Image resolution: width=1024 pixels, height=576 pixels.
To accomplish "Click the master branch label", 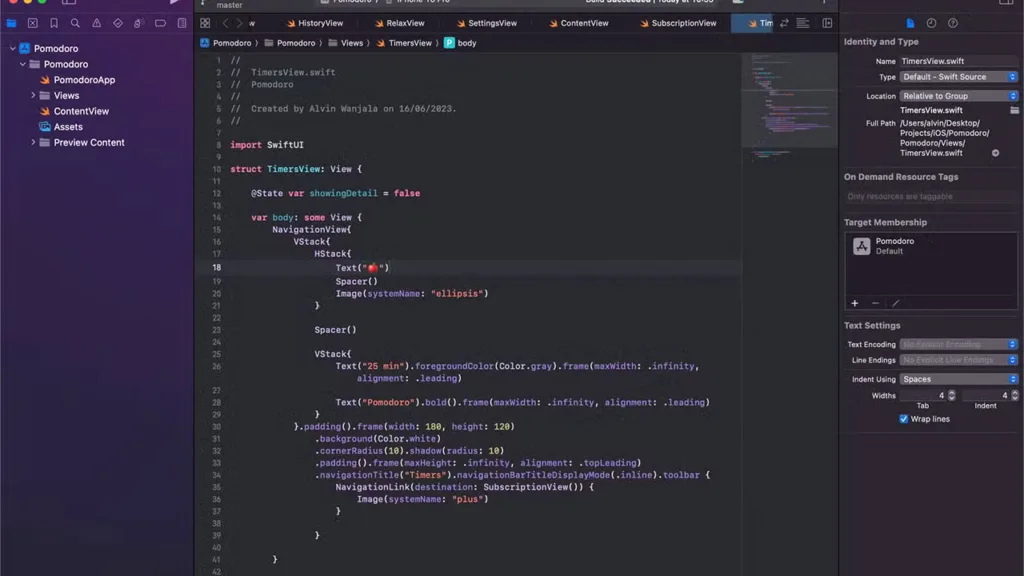I will (x=229, y=5).
